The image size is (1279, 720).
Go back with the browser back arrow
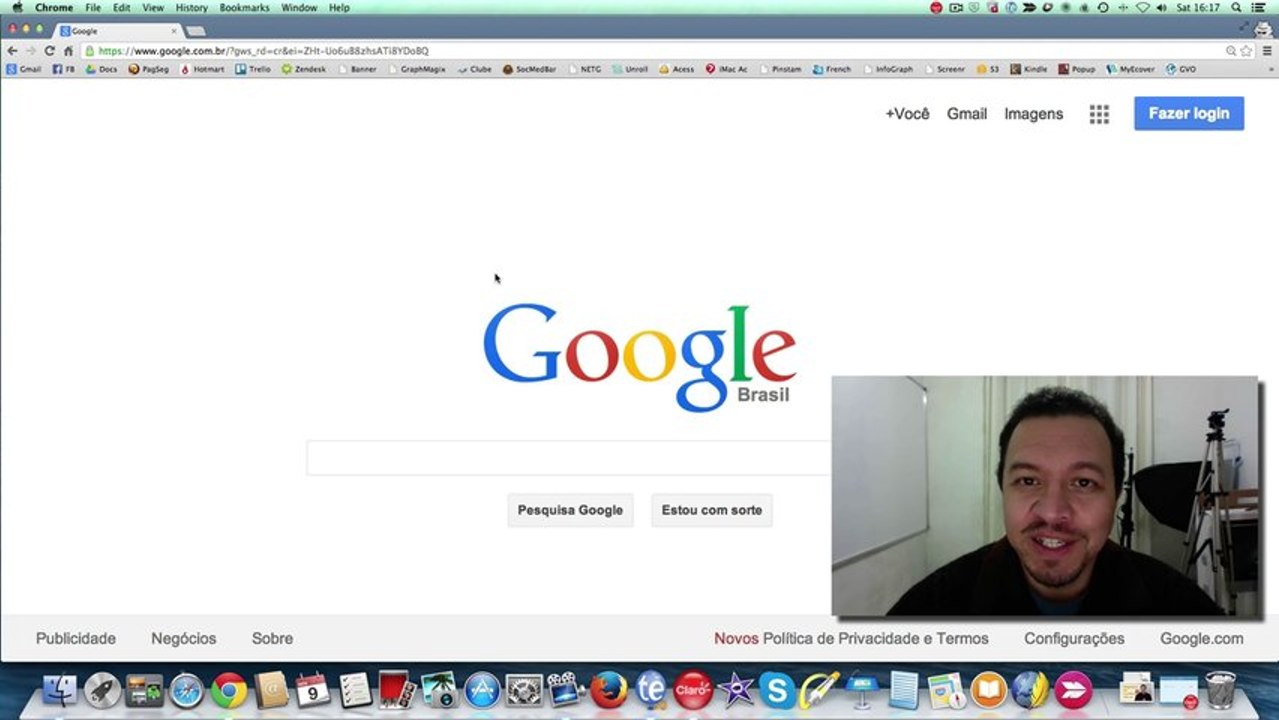click(12, 50)
